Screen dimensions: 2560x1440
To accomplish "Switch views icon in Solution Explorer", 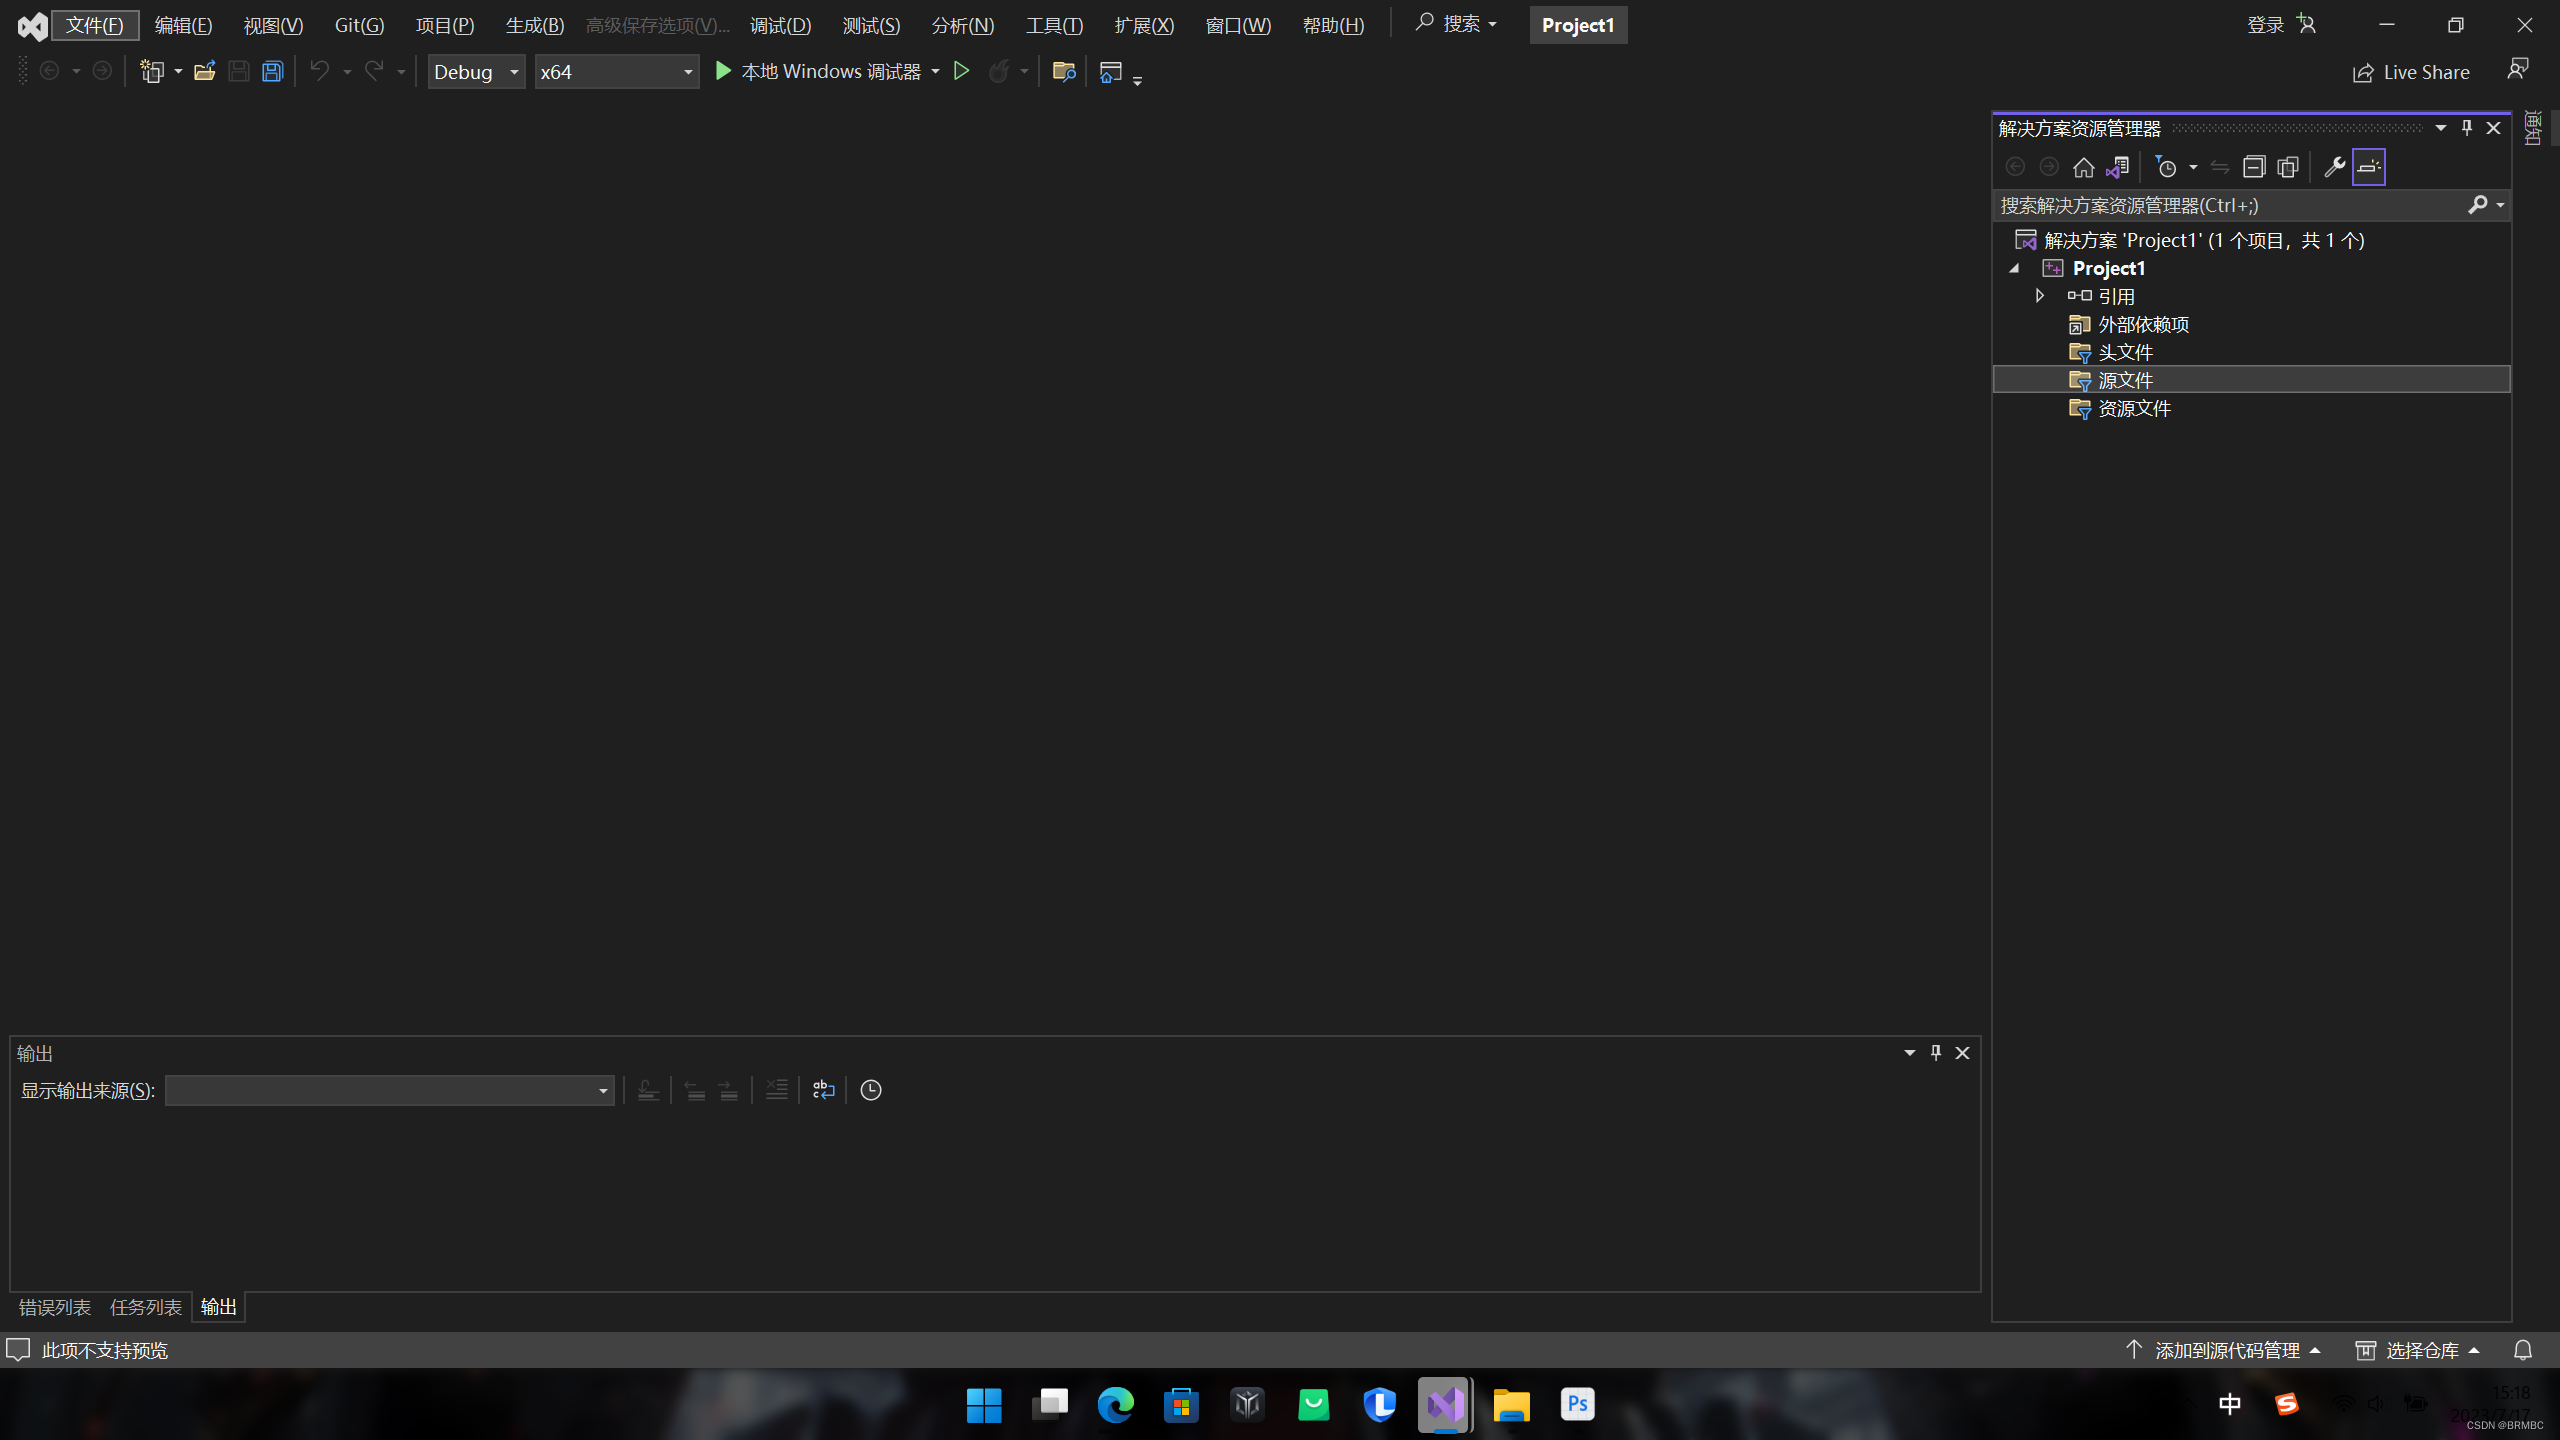I will pyautogui.click(x=2117, y=167).
